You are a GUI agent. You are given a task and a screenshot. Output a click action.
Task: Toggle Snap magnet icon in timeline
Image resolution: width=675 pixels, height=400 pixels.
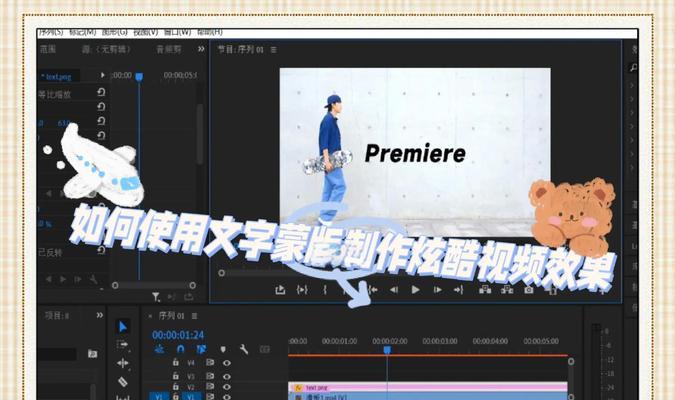pyautogui.click(x=181, y=349)
